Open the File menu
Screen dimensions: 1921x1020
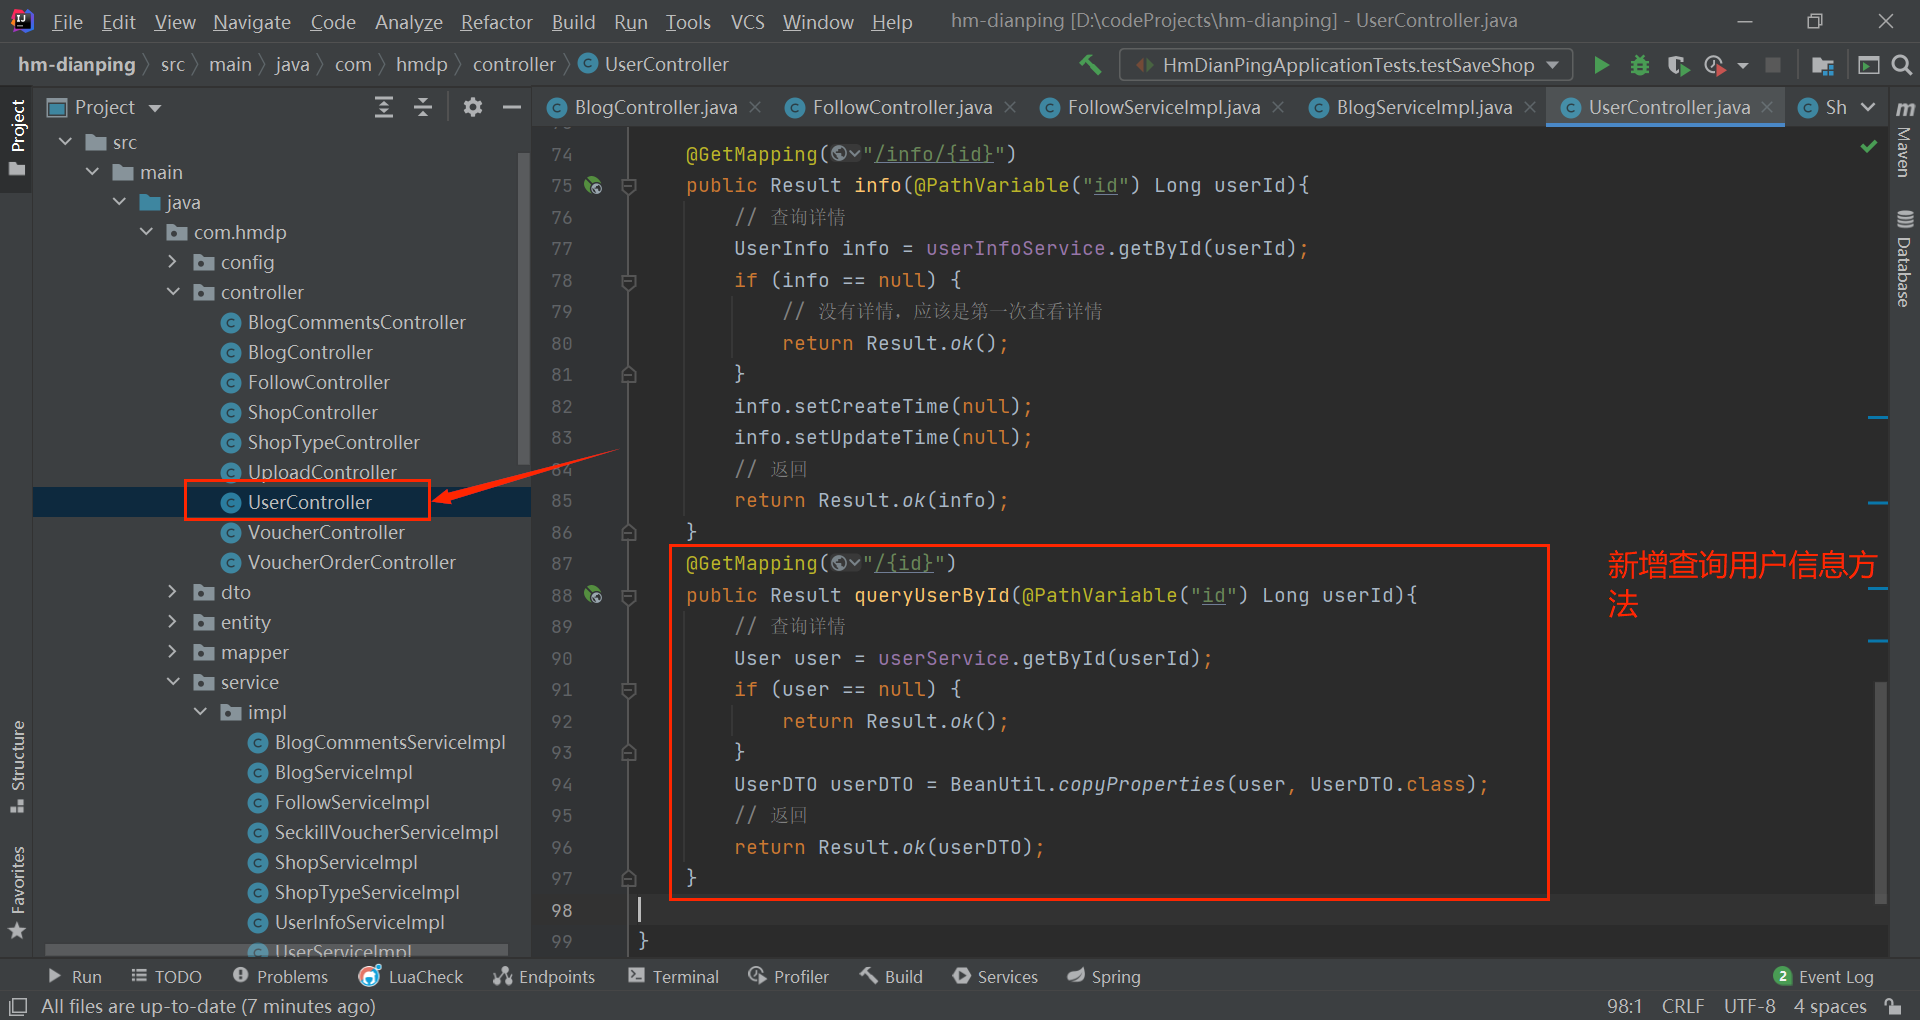(67, 22)
